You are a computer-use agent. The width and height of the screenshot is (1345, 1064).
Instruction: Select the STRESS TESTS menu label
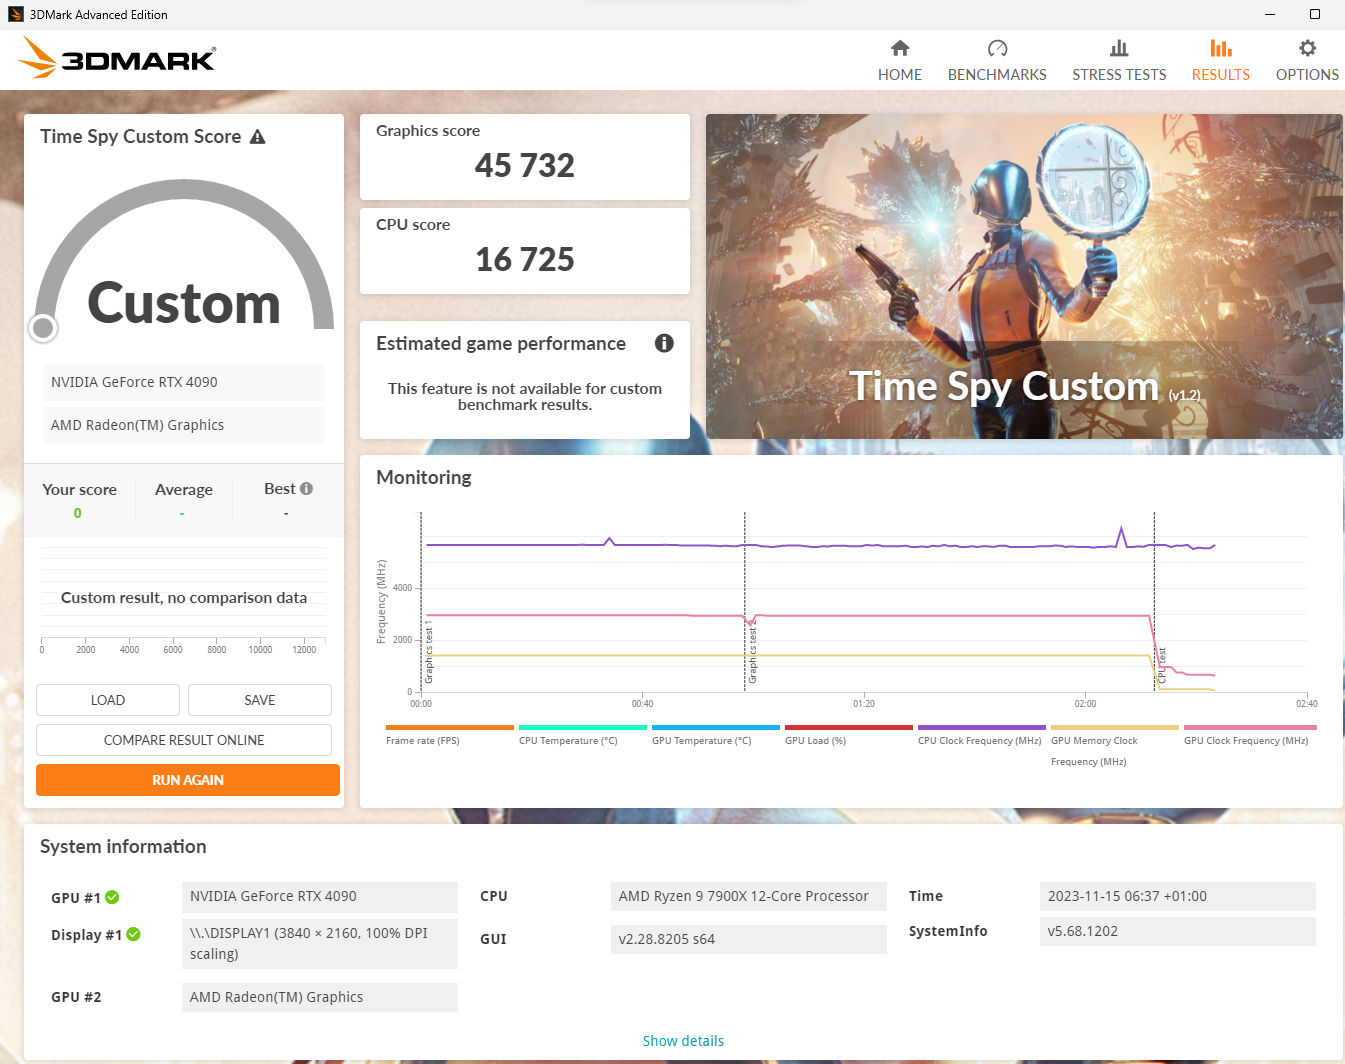1119,75
